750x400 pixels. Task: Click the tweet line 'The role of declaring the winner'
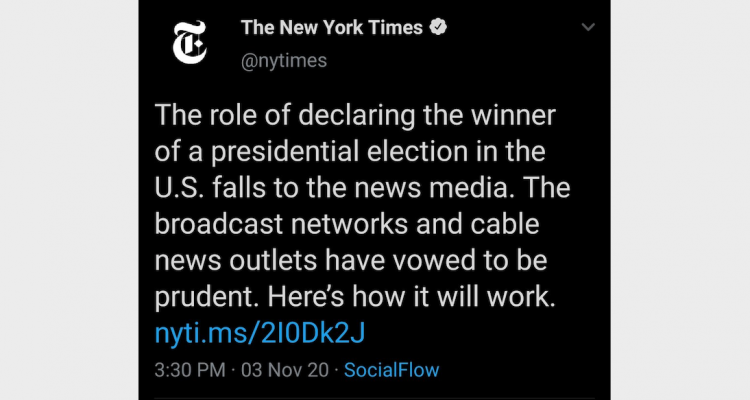pos(355,115)
